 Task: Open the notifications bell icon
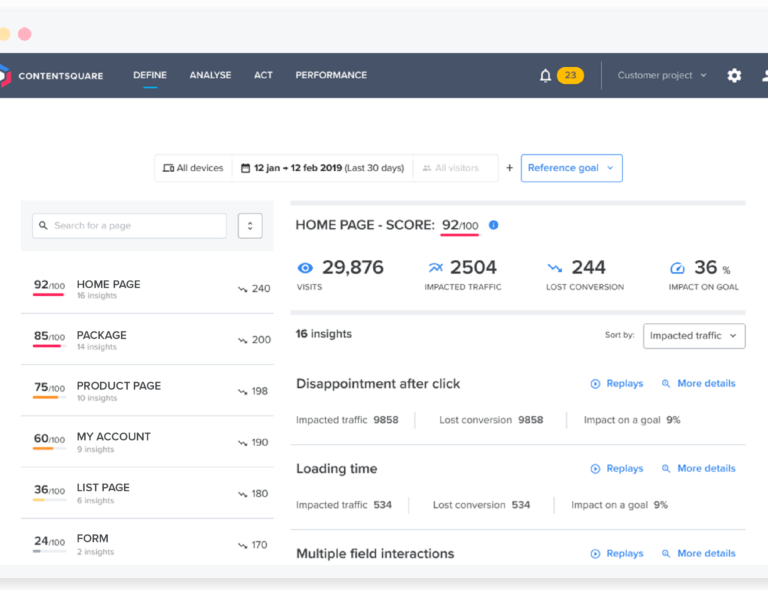coord(545,75)
